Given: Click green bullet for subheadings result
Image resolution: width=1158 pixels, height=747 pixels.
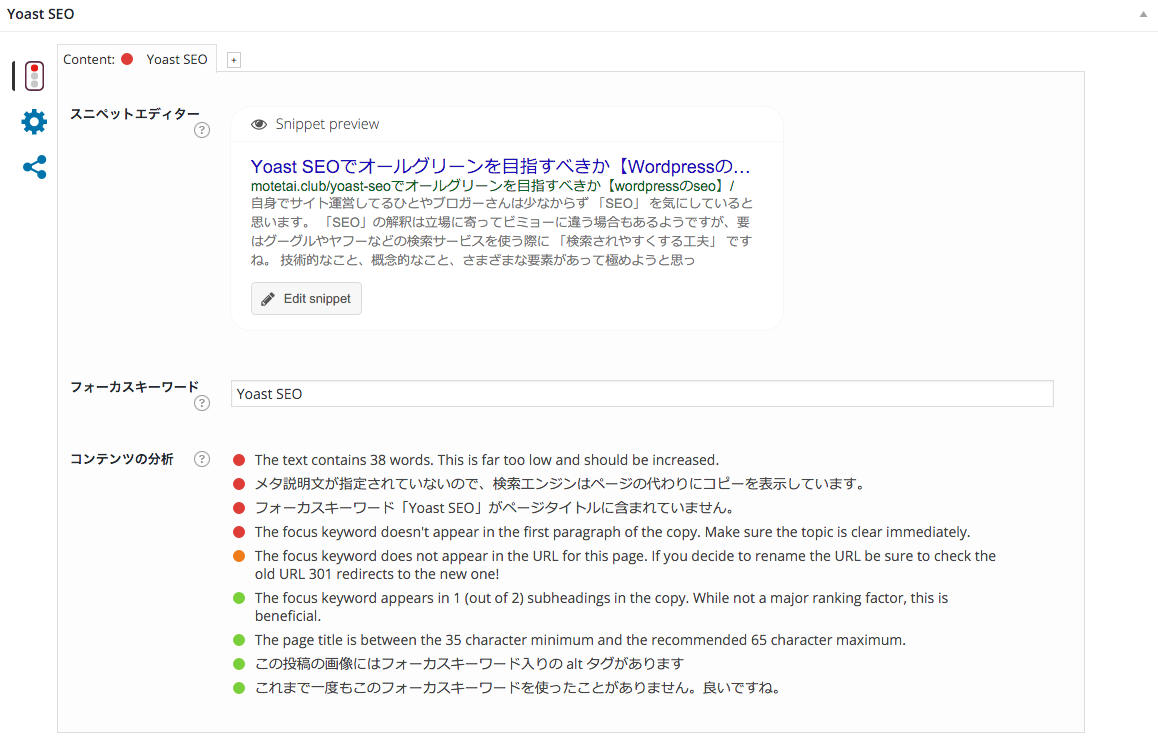Looking at the screenshot, I should (239, 598).
